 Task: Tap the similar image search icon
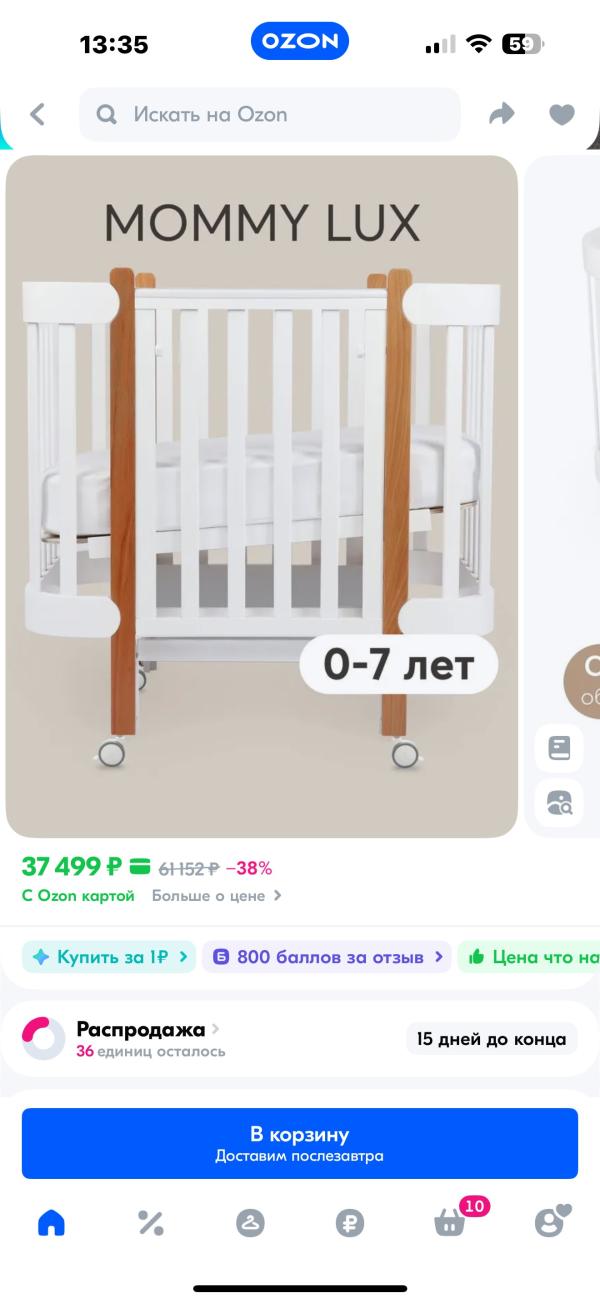click(x=559, y=802)
